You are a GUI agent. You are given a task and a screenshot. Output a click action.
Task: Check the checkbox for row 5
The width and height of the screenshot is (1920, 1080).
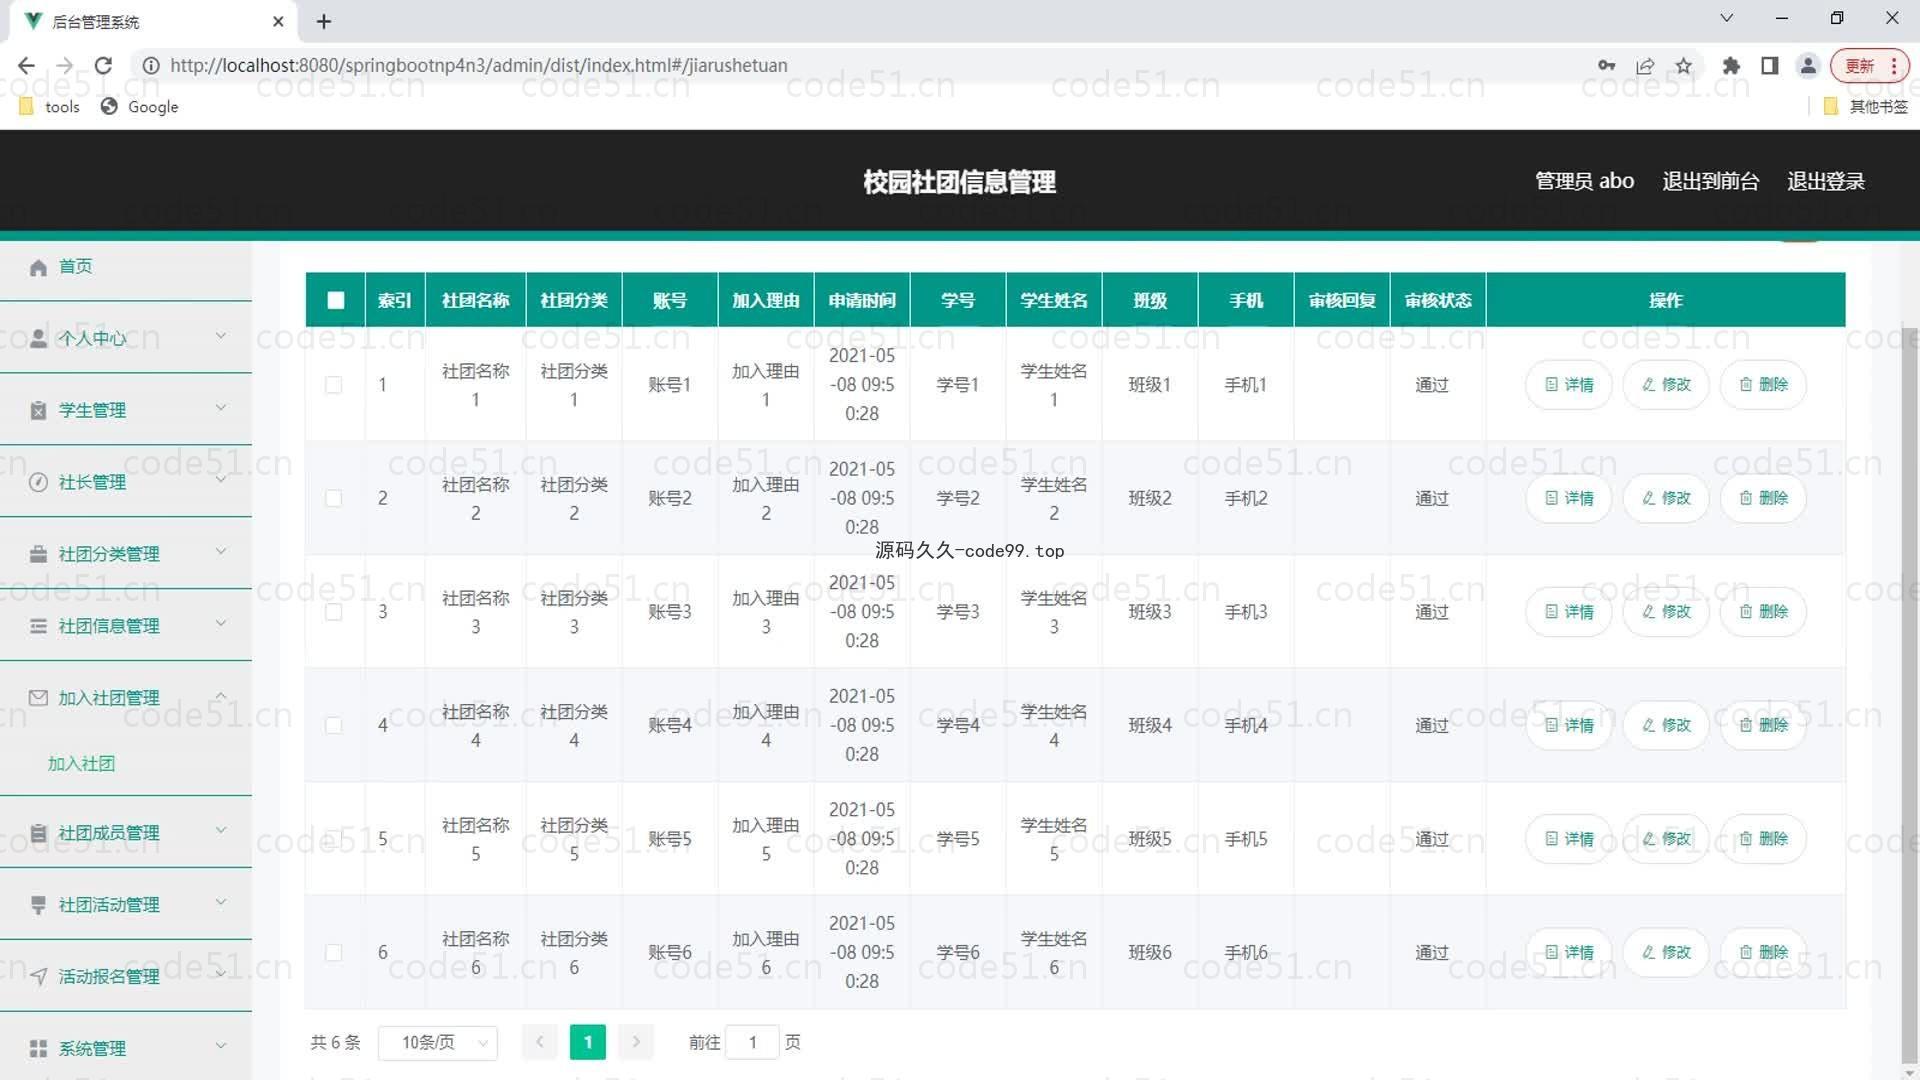[334, 839]
